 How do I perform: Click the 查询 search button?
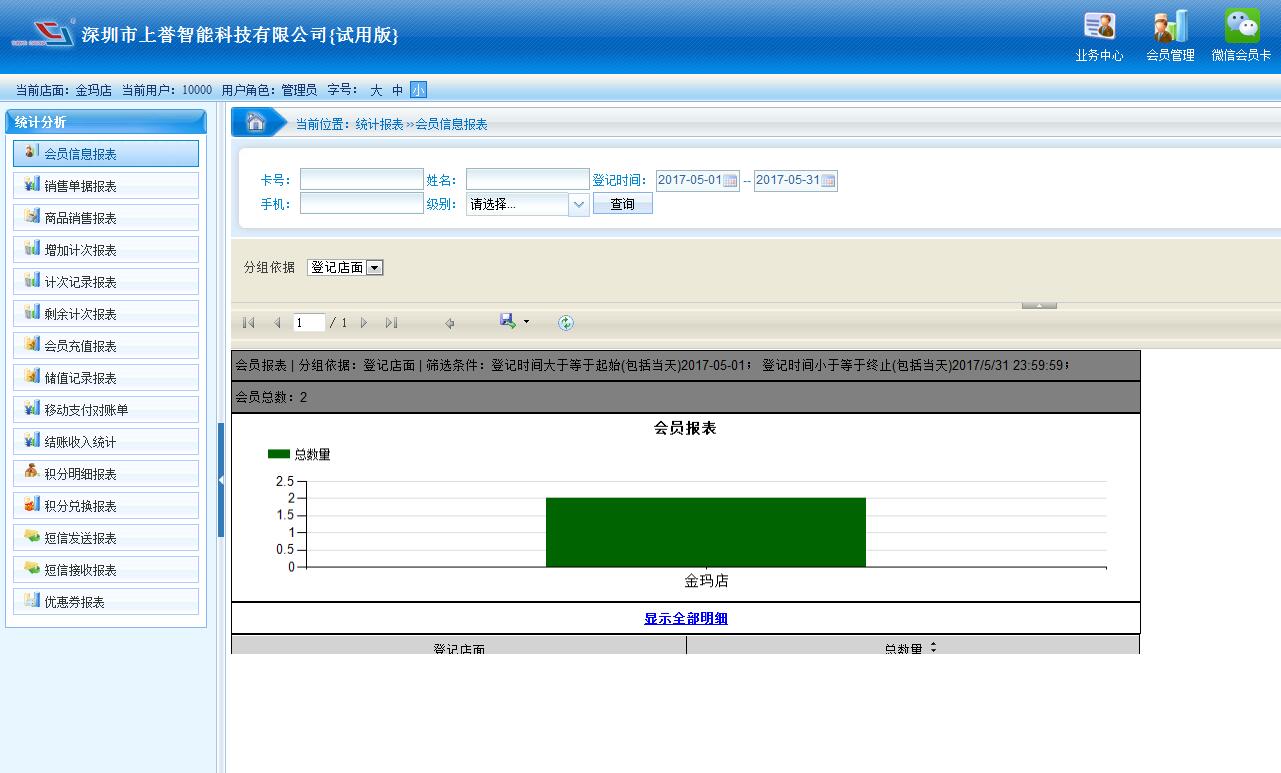coord(622,204)
